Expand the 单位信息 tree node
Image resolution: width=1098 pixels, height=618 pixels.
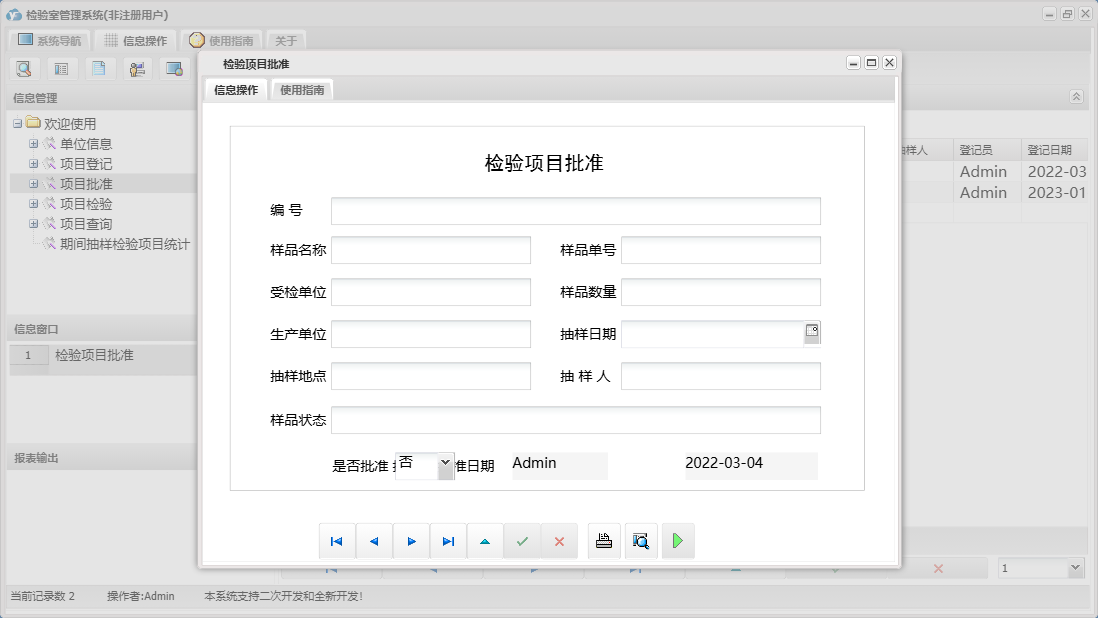point(33,143)
